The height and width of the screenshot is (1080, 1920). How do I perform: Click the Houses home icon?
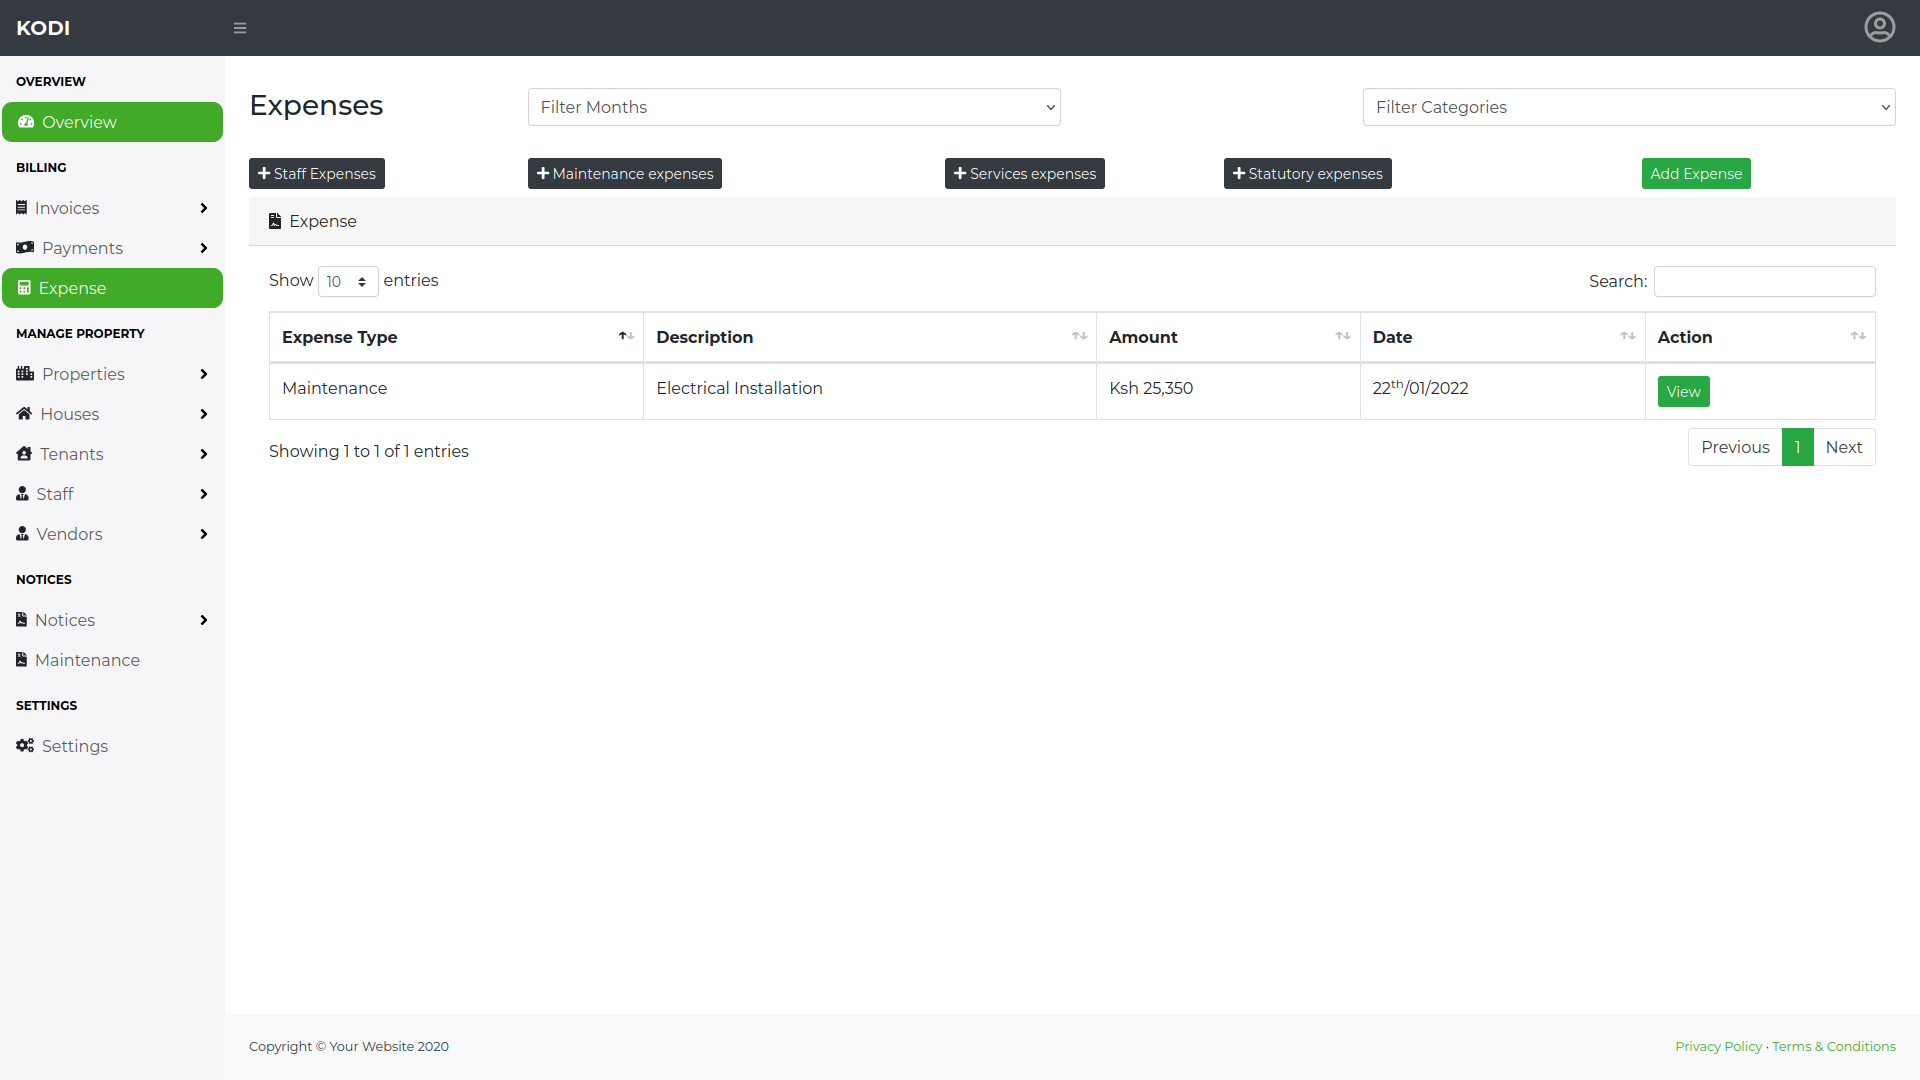tap(25, 414)
